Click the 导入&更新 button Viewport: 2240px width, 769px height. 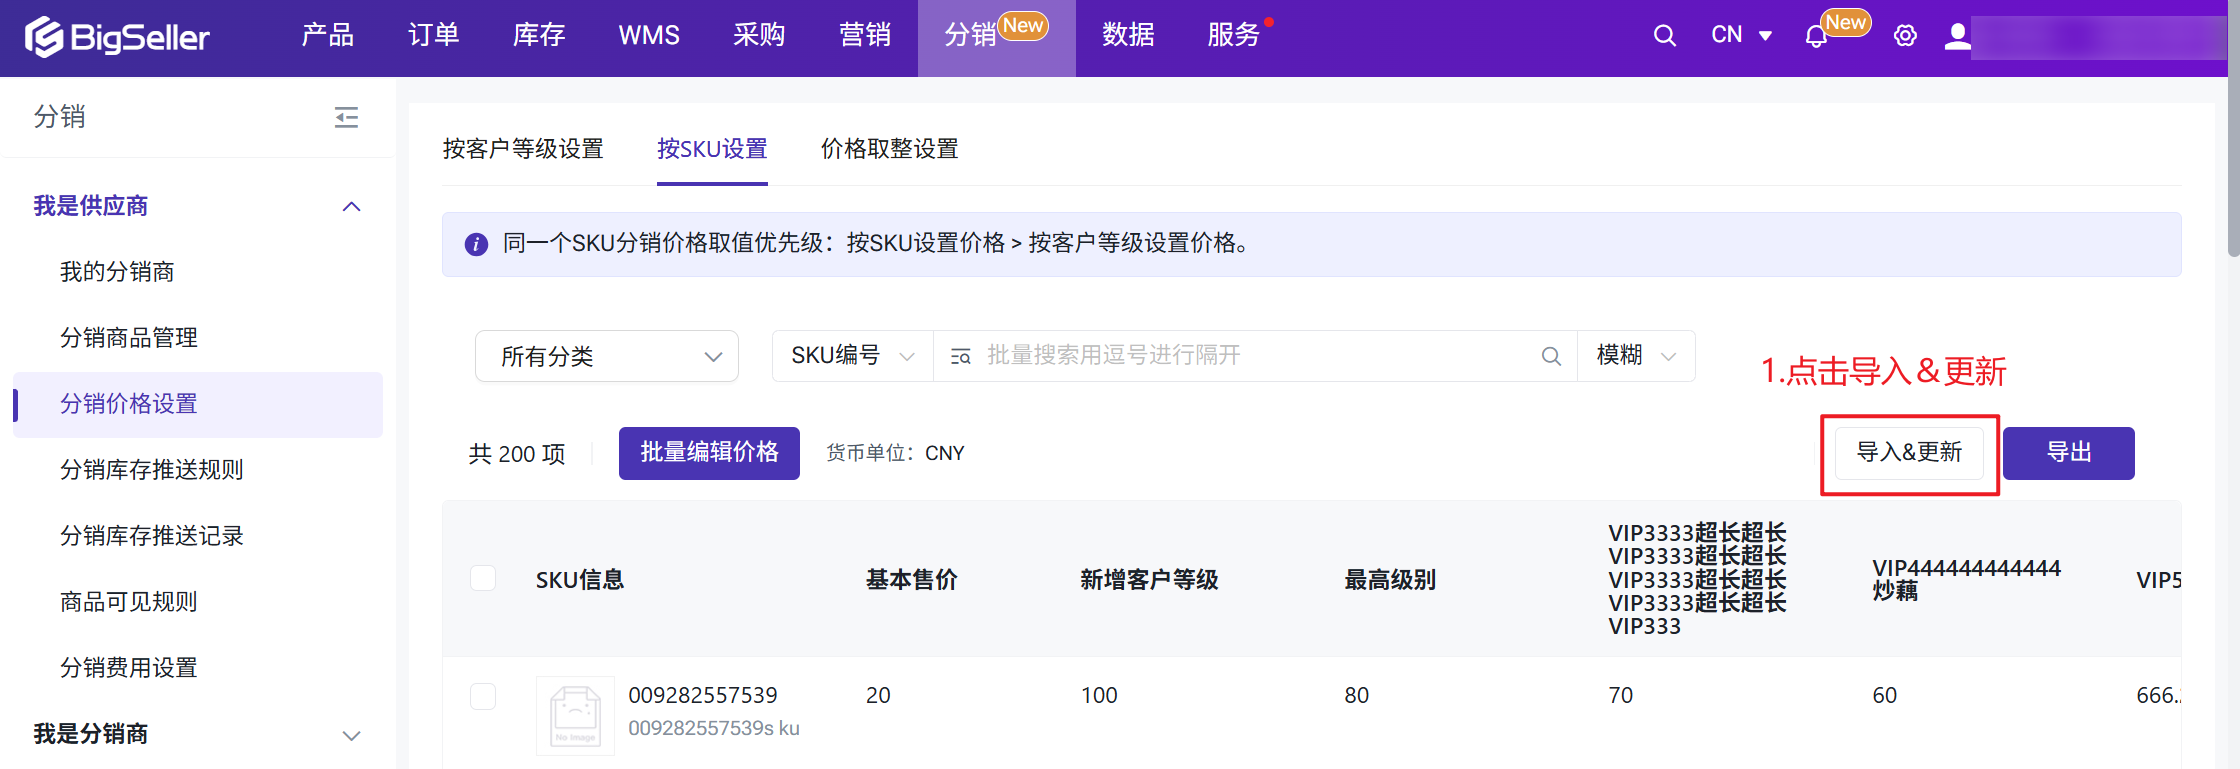[1908, 453]
